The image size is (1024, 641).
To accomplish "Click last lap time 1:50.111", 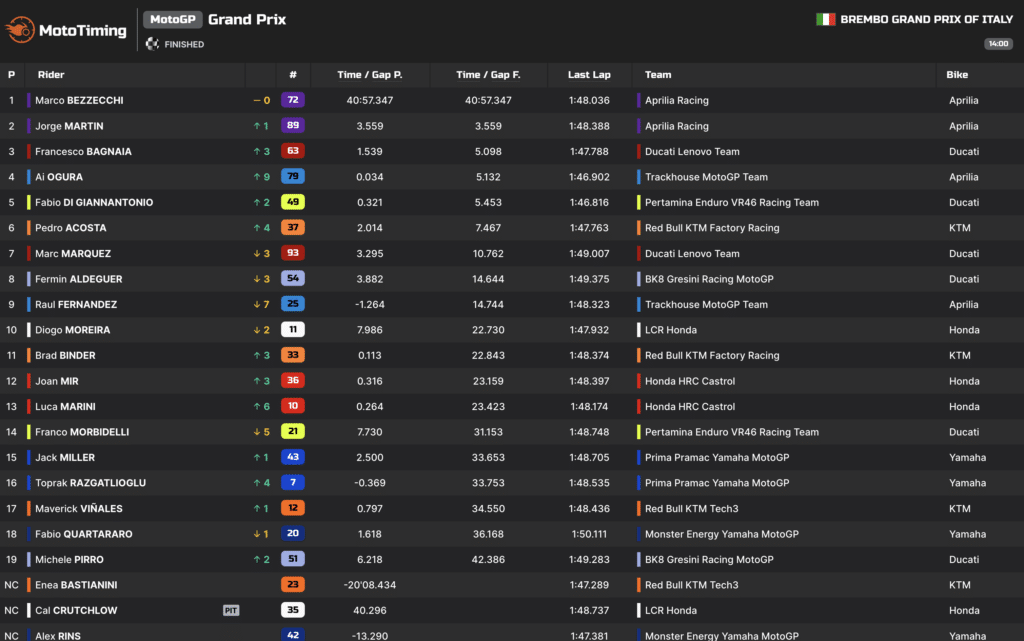I will point(589,534).
